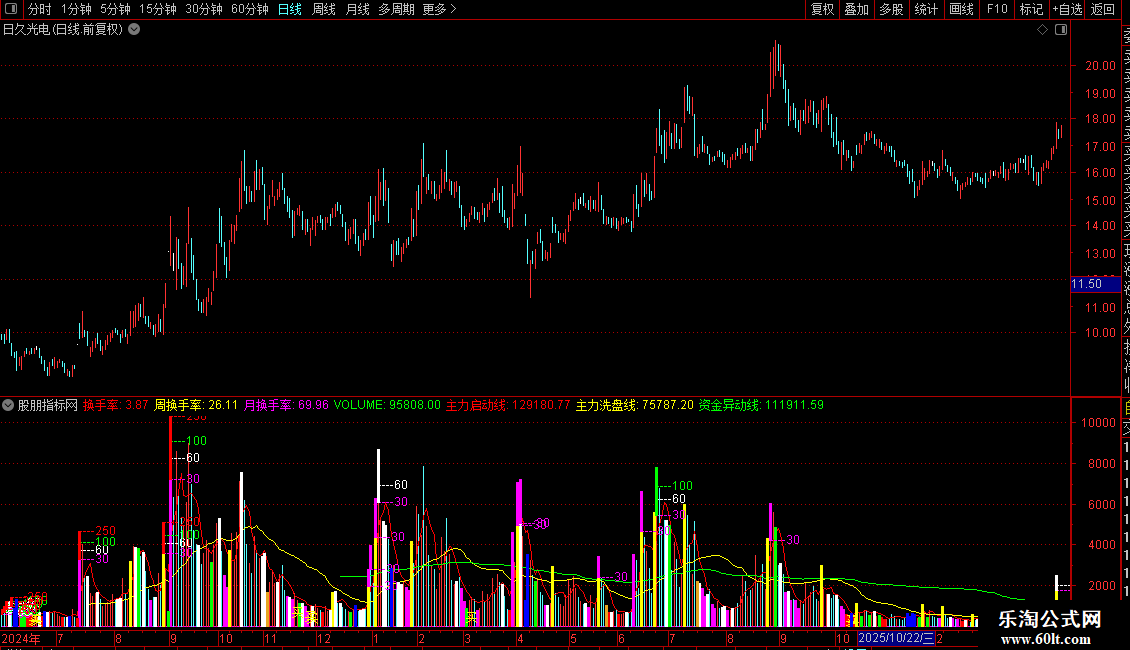Open the 画线 drawing tools
The image size is (1130, 650).
point(961,9)
